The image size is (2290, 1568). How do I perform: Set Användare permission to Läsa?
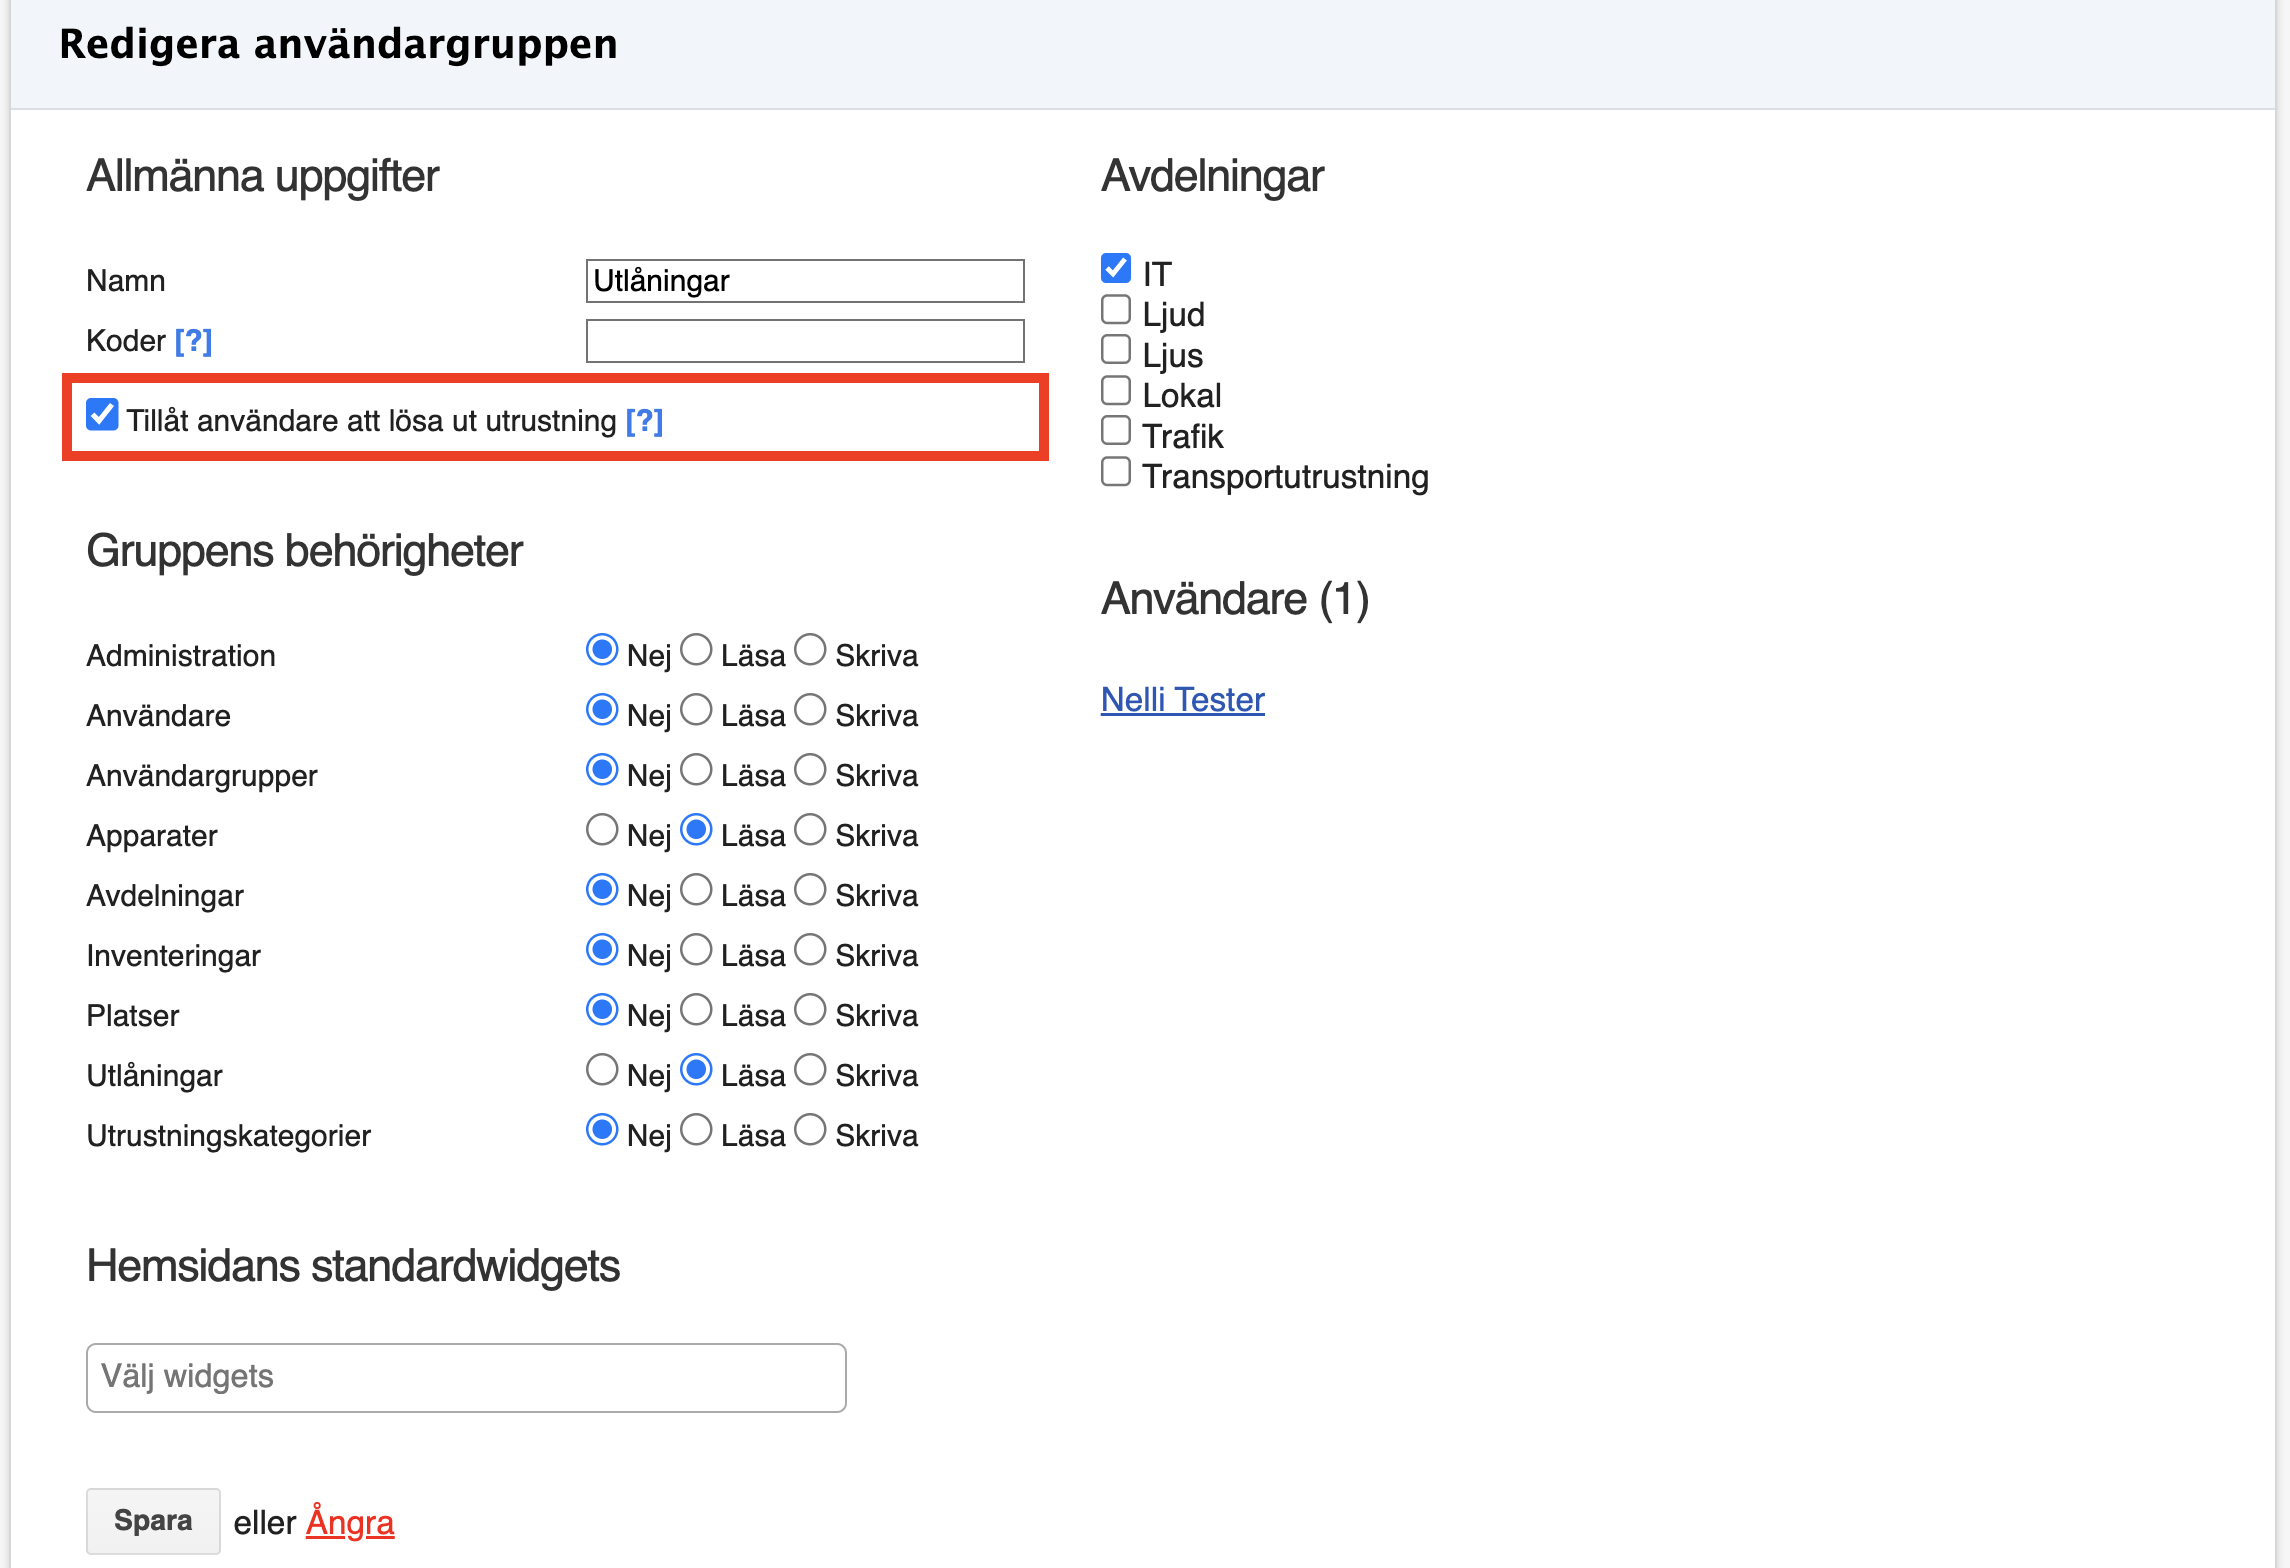pos(696,710)
